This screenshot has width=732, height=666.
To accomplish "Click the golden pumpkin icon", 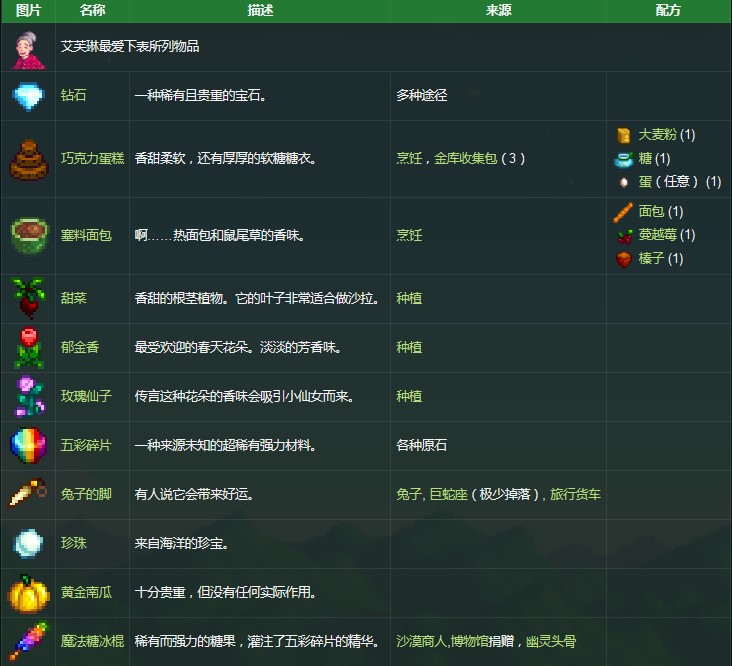I will coord(28,592).
